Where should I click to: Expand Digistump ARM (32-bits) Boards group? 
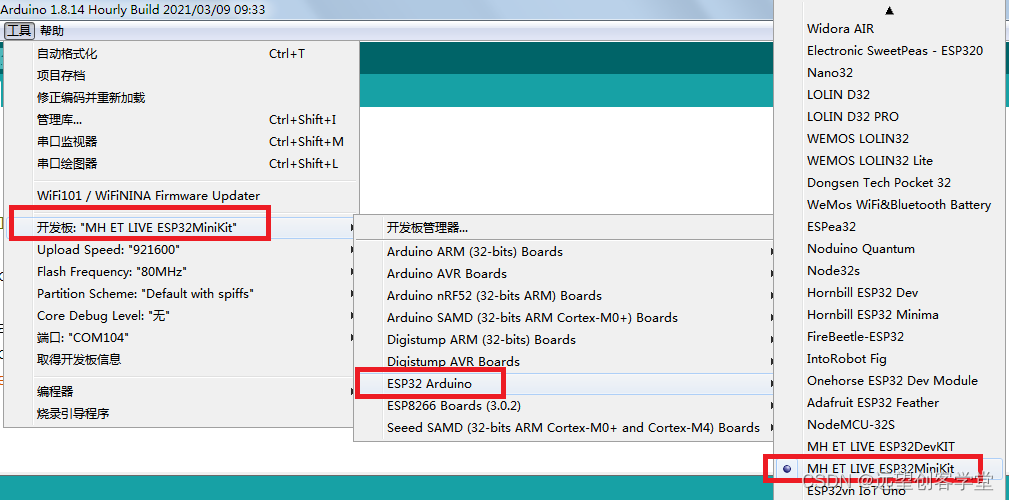pyautogui.click(x=565, y=339)
